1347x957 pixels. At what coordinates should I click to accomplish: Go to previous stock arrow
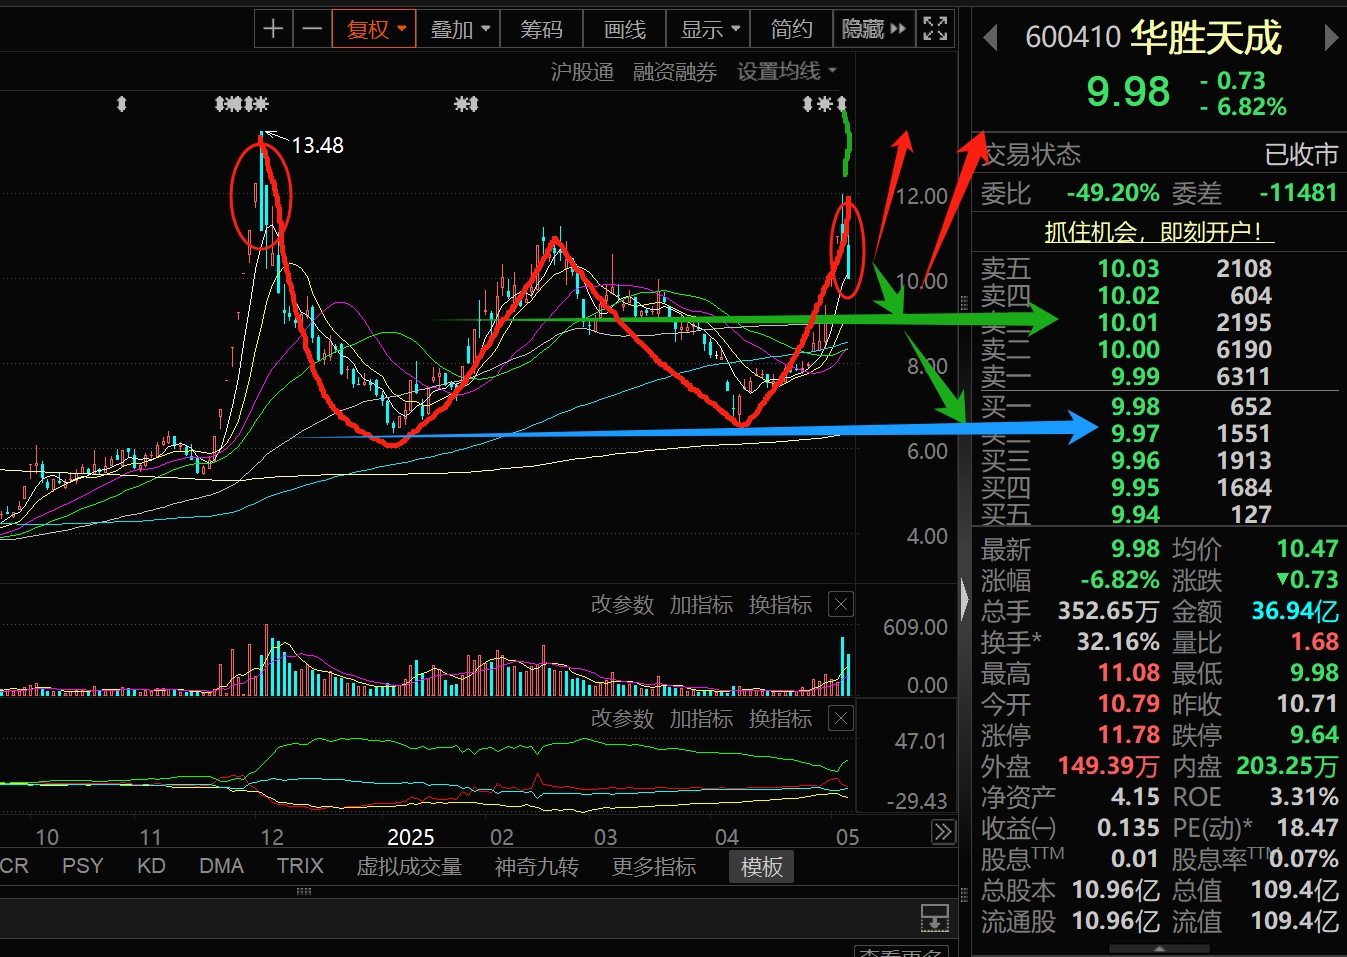(x=990, y=38)
